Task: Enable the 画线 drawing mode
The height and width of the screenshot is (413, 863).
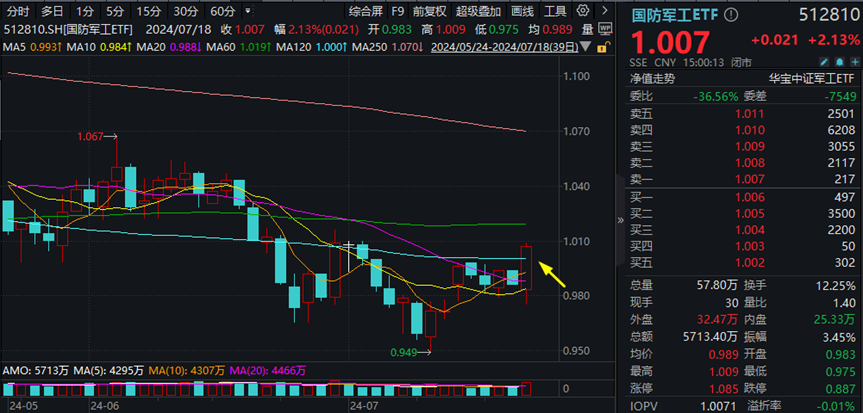Action: click(521, 12)
